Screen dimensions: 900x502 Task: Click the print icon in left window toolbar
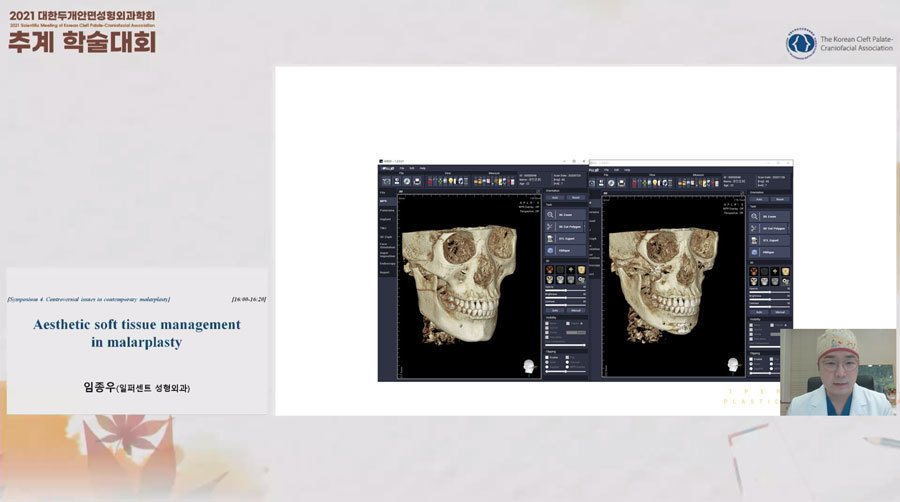click(x=417, y=181)
